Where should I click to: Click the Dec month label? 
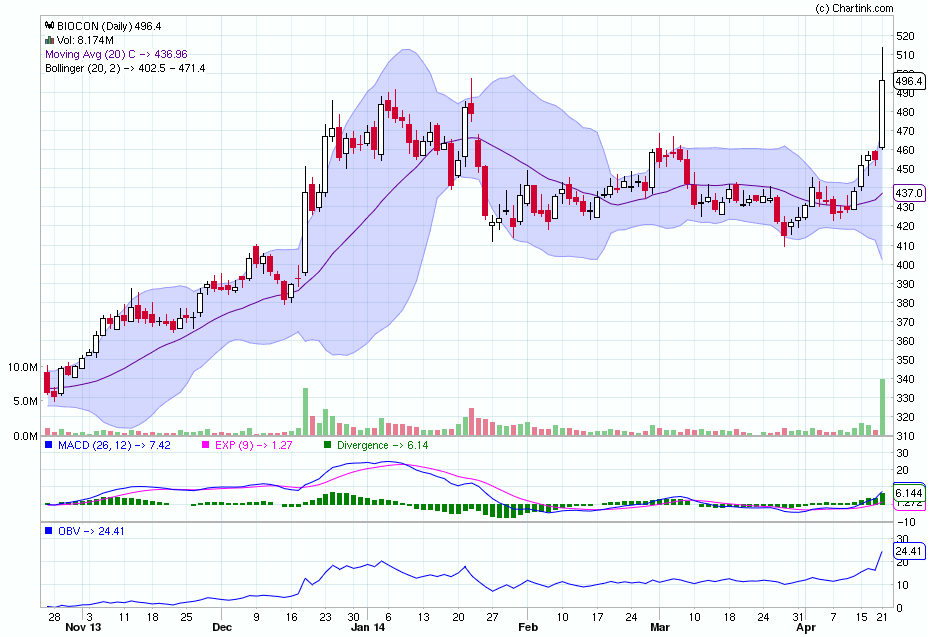pyautogui.click(x=222, y=628)
